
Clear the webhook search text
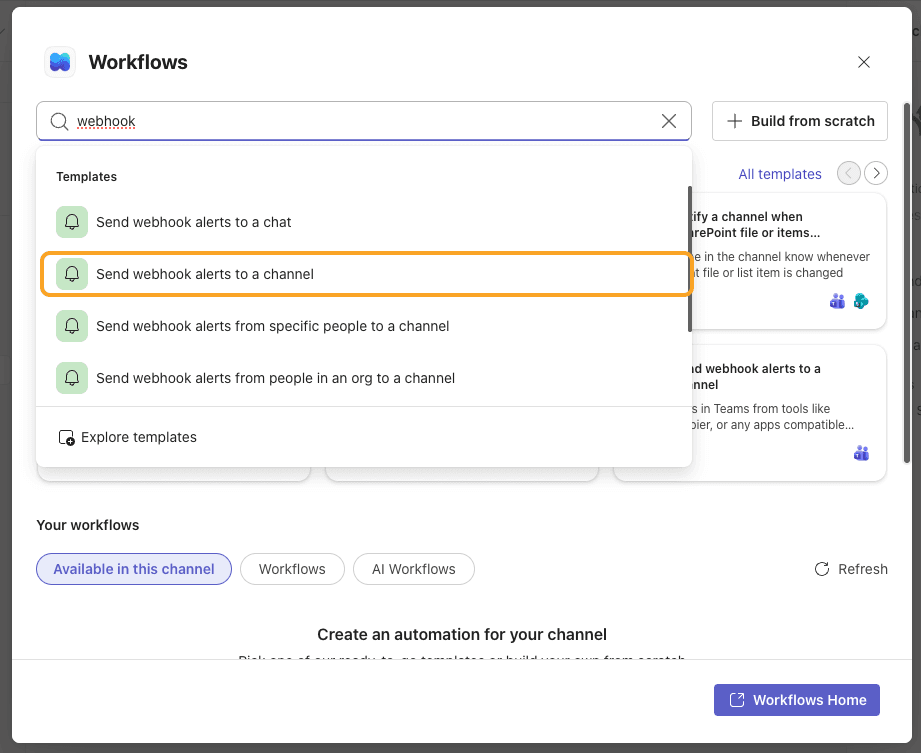click(x=668, y=121)
